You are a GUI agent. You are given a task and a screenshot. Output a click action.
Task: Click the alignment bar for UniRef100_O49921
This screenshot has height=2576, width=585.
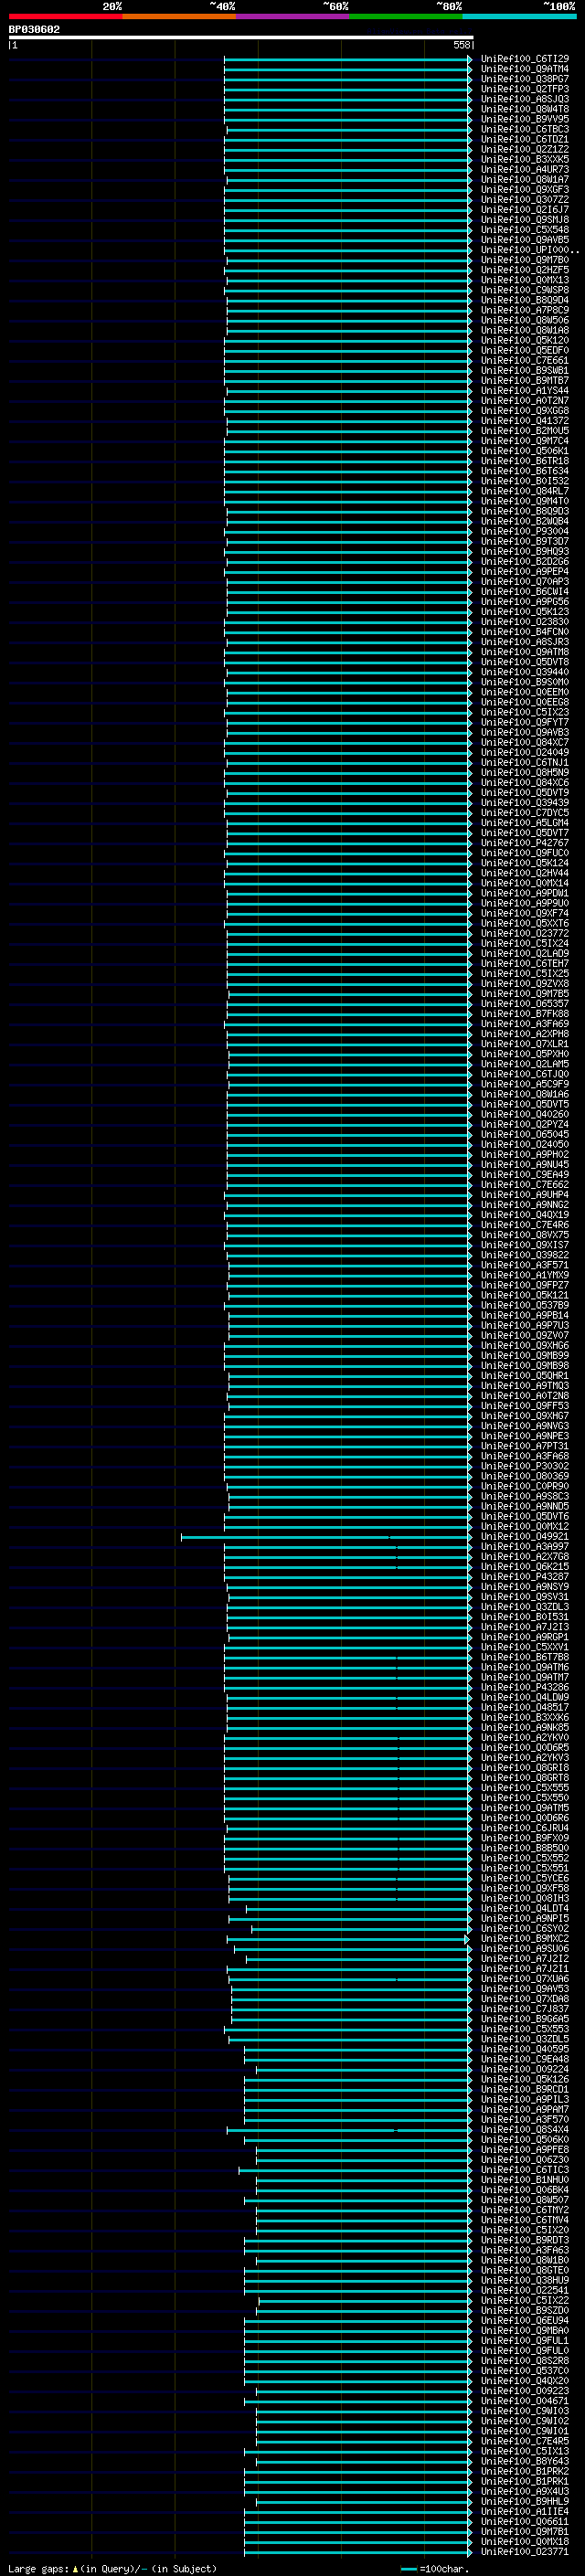pos(326,1537)
